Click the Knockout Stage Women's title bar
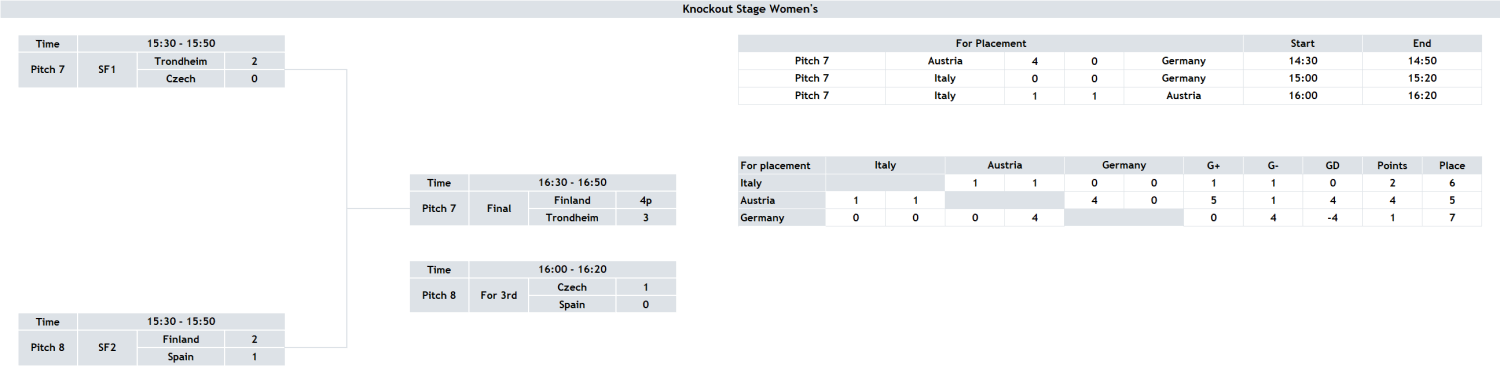This screenshot has height=384, width=1500. point(750,9)
